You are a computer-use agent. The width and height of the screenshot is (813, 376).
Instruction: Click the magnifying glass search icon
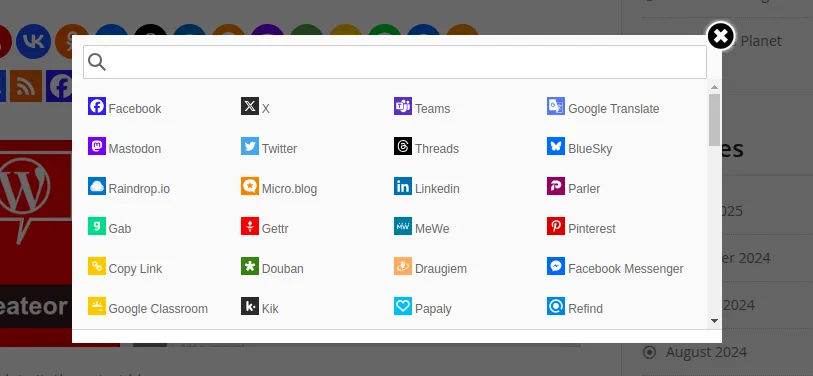(x=97, y=62)
